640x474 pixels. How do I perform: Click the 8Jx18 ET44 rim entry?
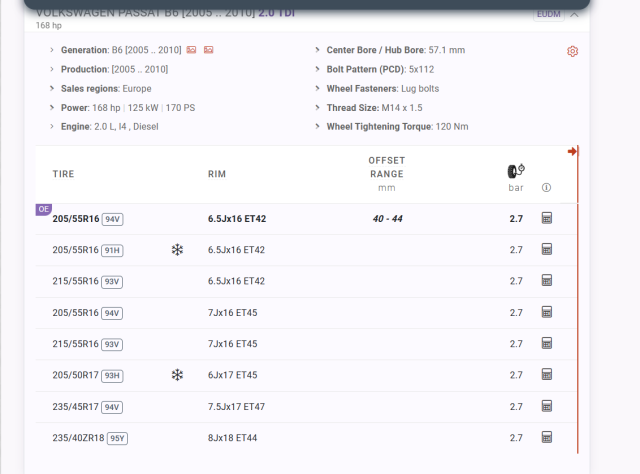tap(232, 438)
